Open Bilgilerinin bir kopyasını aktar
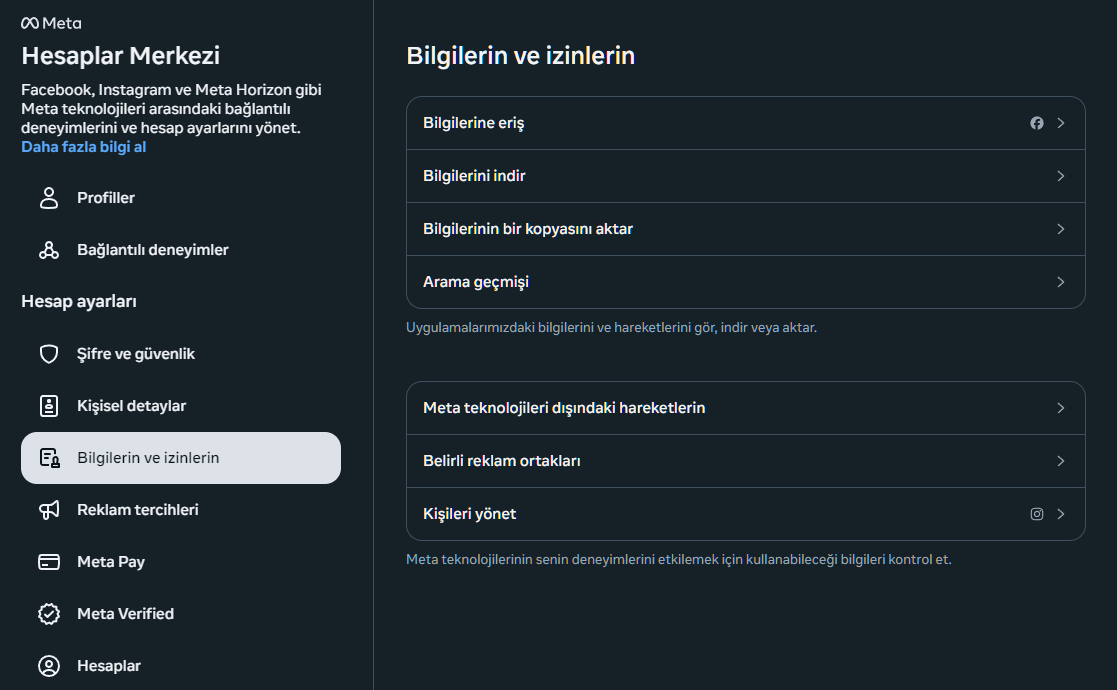Image resolution: width=1117 pixels, height=690 pixels. click(x=744, y=228)
